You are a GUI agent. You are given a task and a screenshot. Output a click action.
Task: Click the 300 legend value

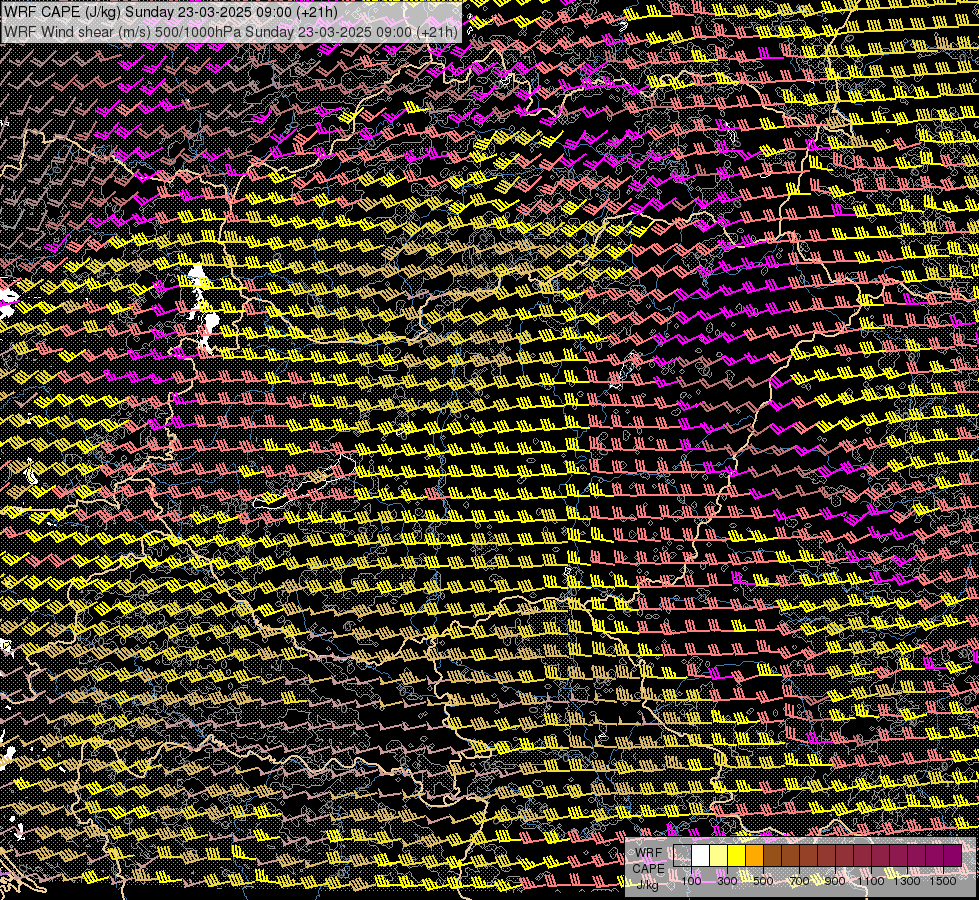727,881
